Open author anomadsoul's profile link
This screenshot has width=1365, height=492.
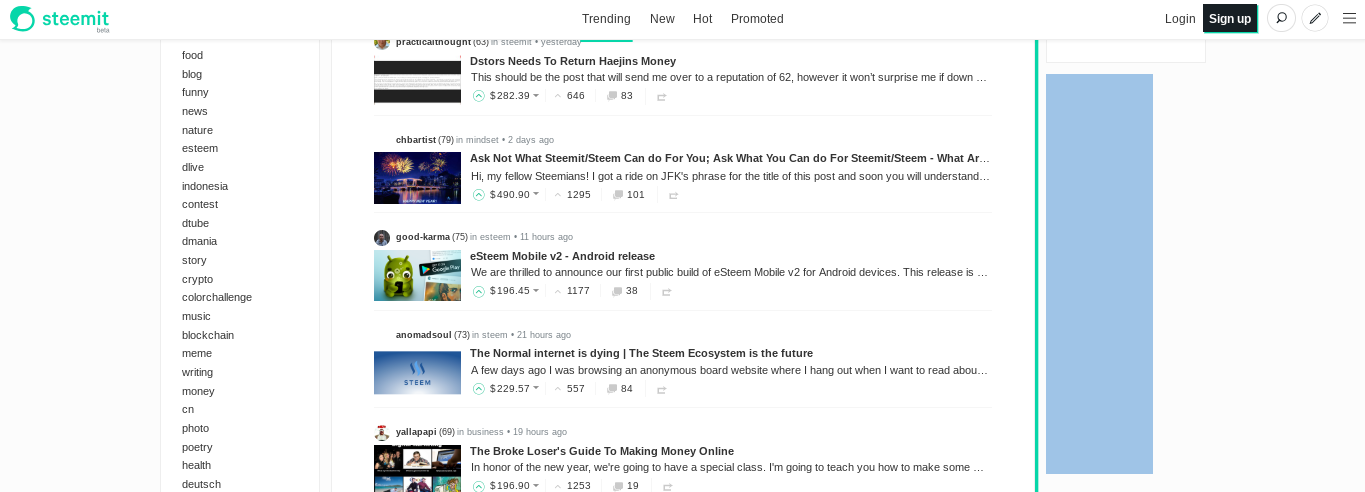[424, 335]
